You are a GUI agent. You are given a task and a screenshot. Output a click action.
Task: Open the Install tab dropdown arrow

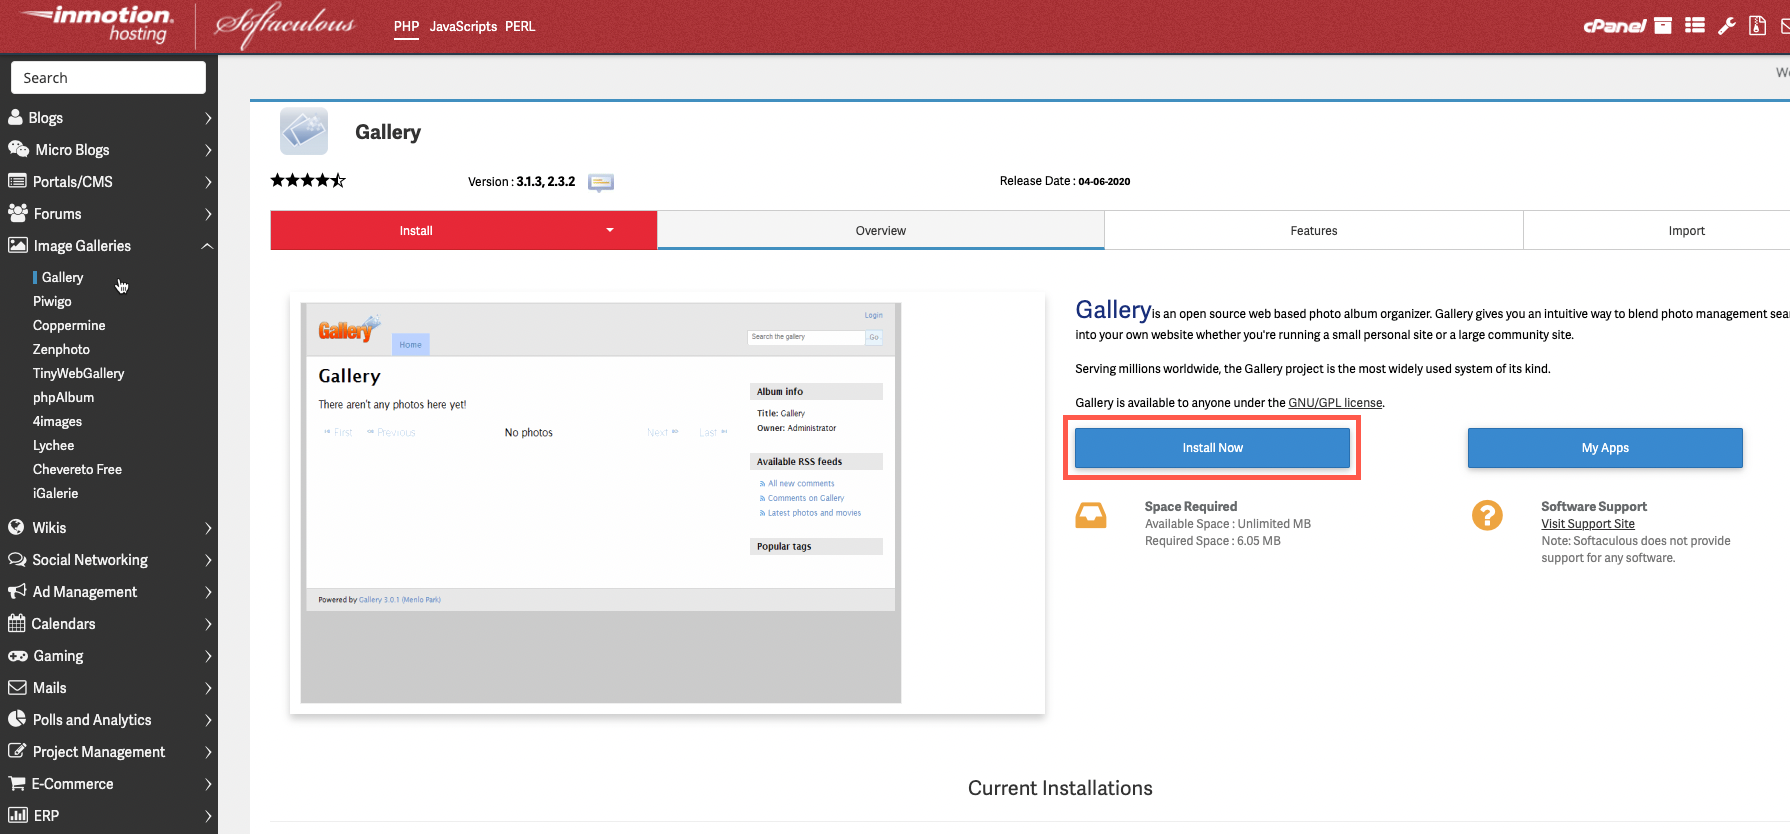click(610, 230)
